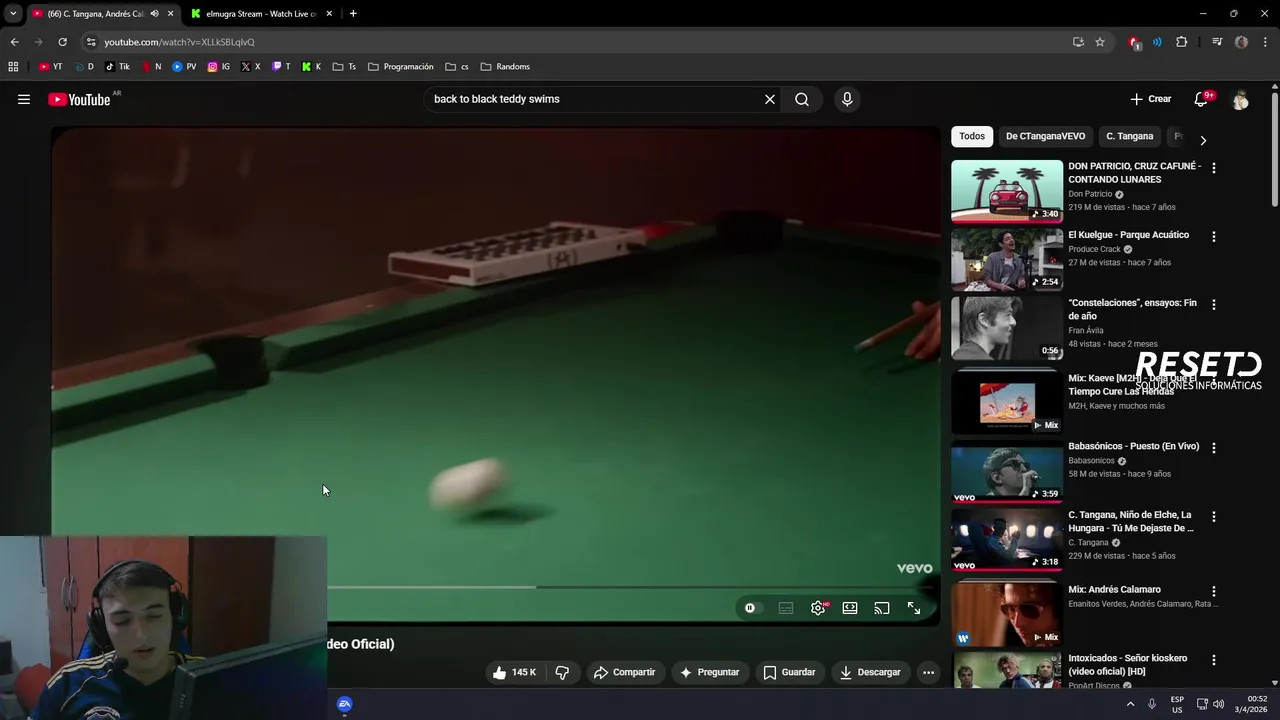1280x720 pixels.
Task: Open options for Mix: Andrés Calamaro
Action: click(x=1214, y=592)
